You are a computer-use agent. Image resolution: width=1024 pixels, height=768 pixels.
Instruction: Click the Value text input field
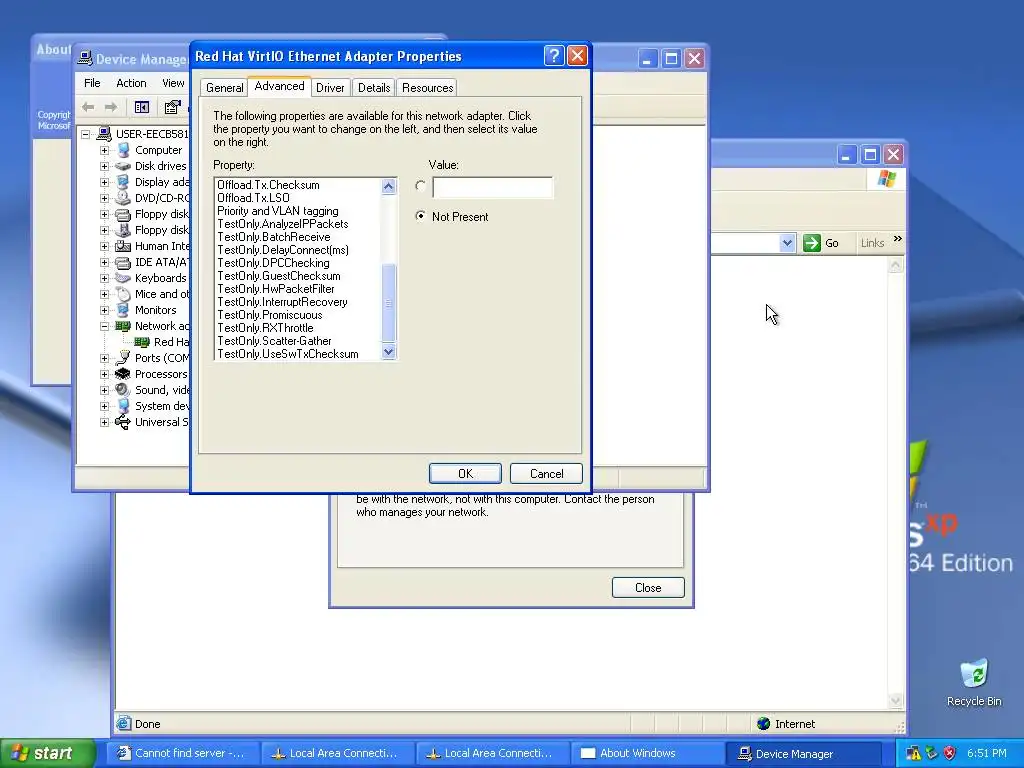pos(492,187)
